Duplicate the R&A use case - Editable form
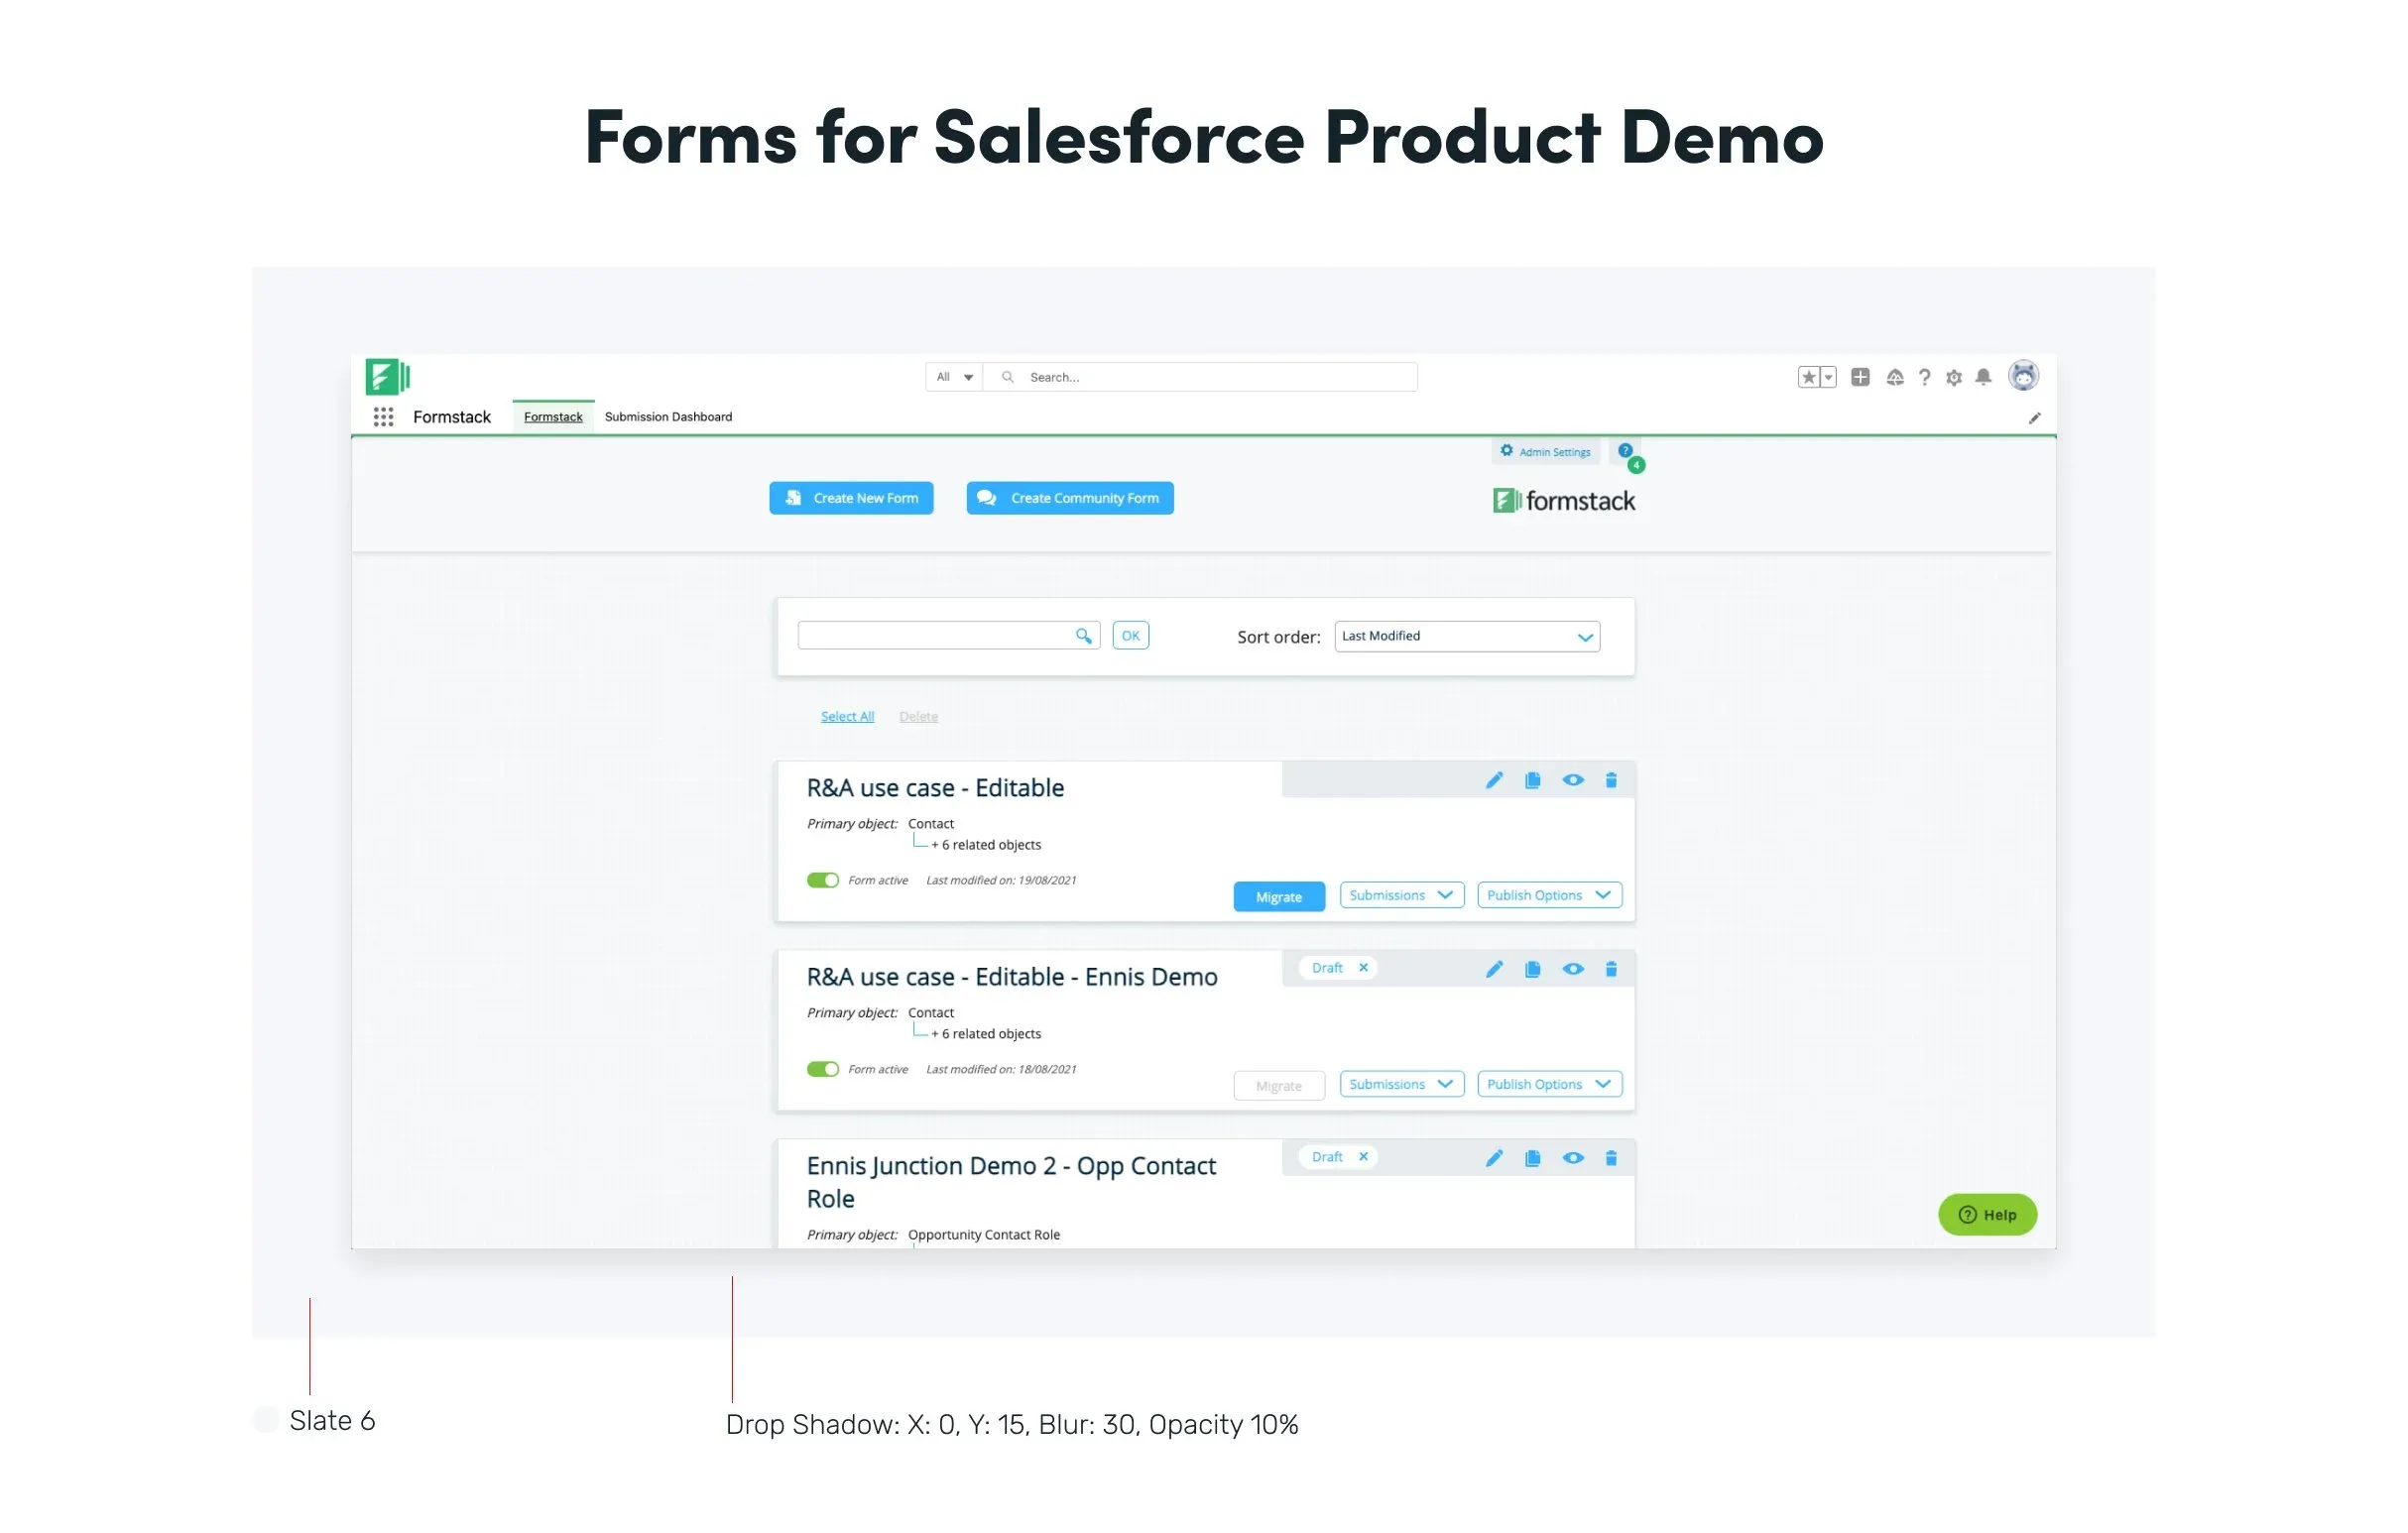Screen dimensions: 2408x1533 tap(1532, 780)
